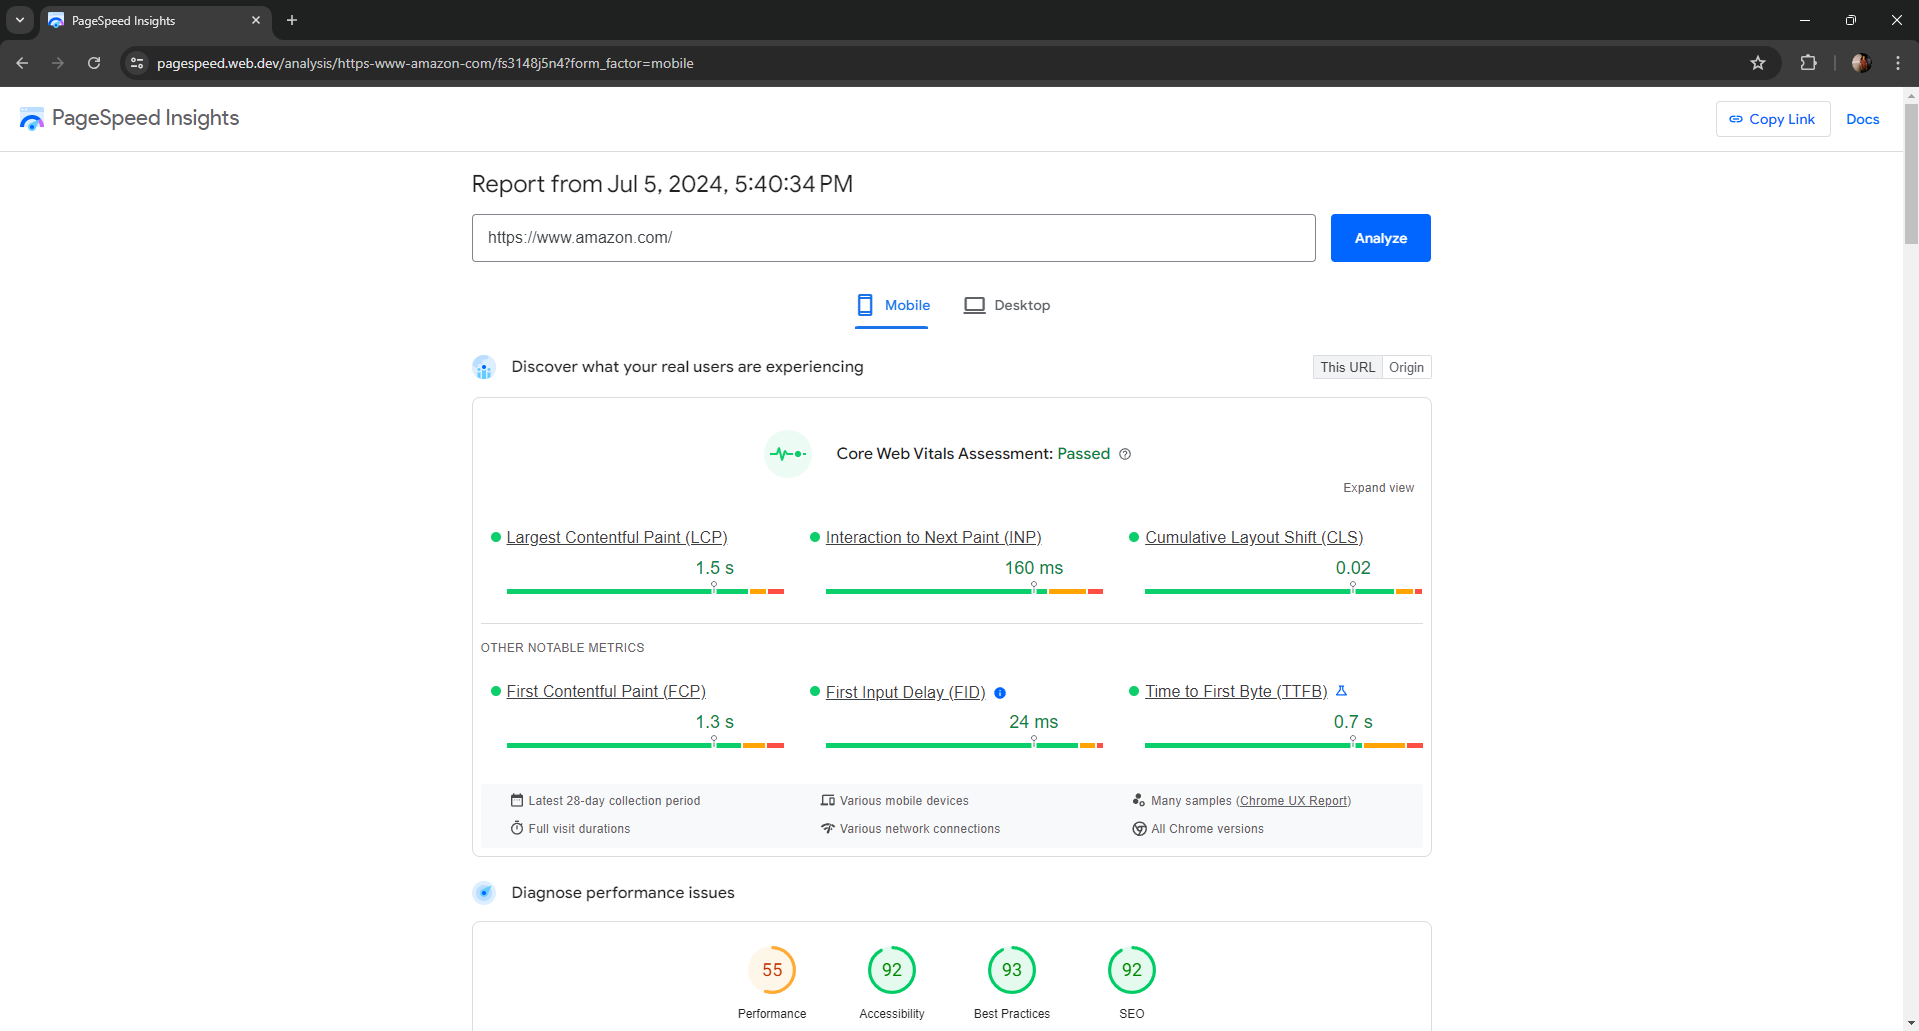
Task: Switch to the Desktop tab
Action: [x=1007, y=305]
